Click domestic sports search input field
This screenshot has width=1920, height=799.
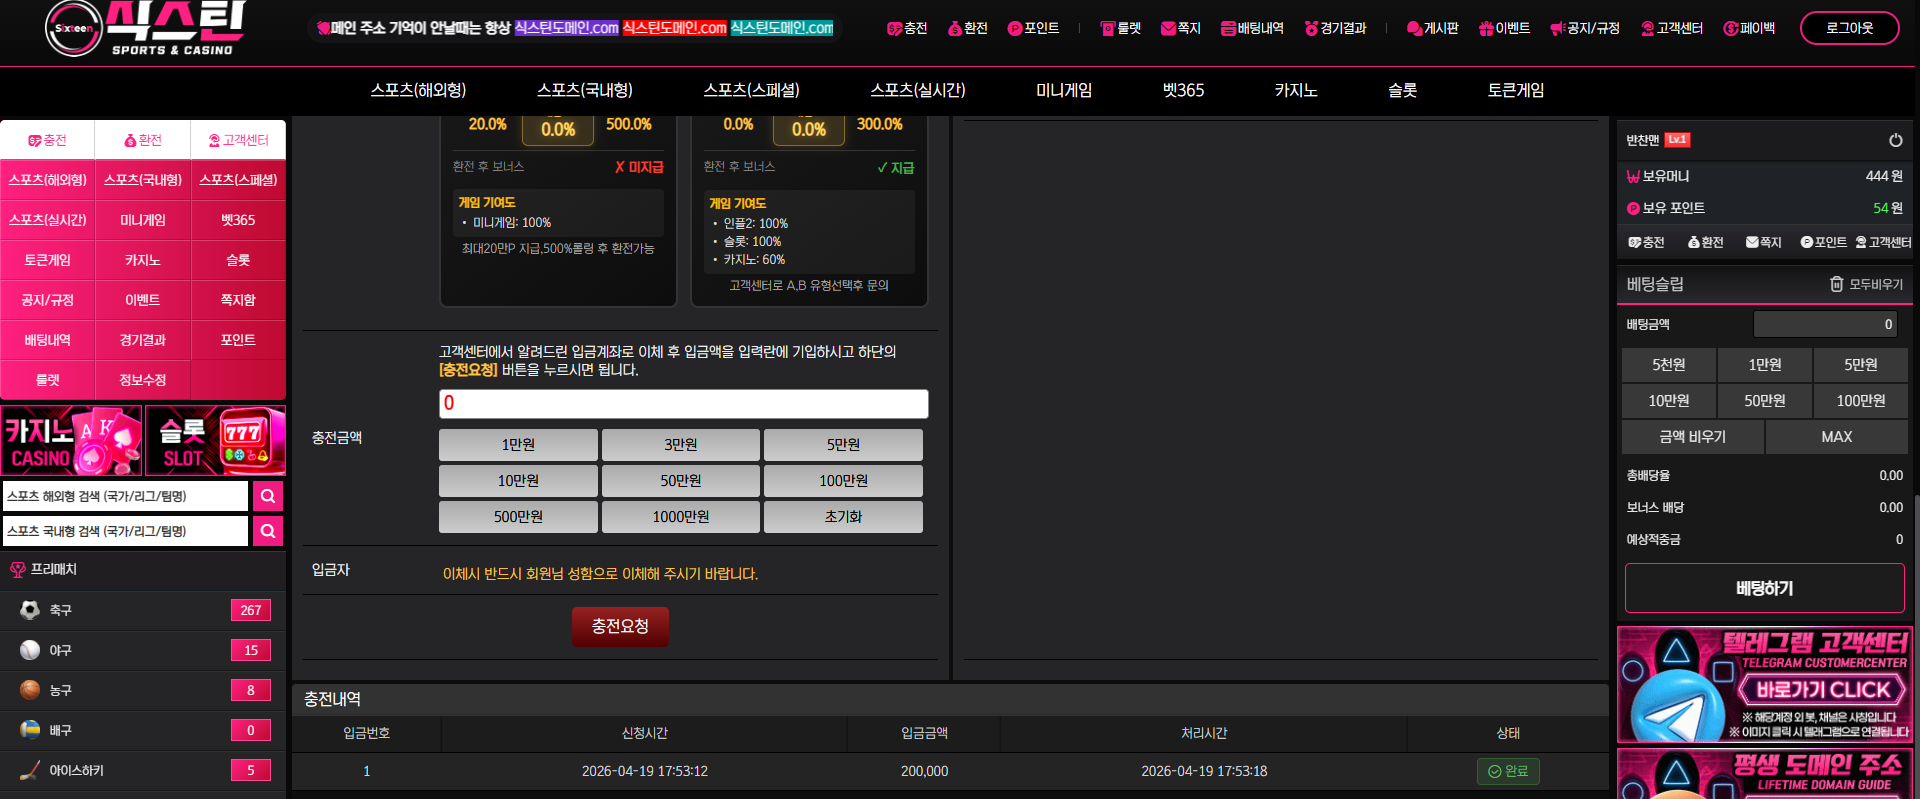124,531
